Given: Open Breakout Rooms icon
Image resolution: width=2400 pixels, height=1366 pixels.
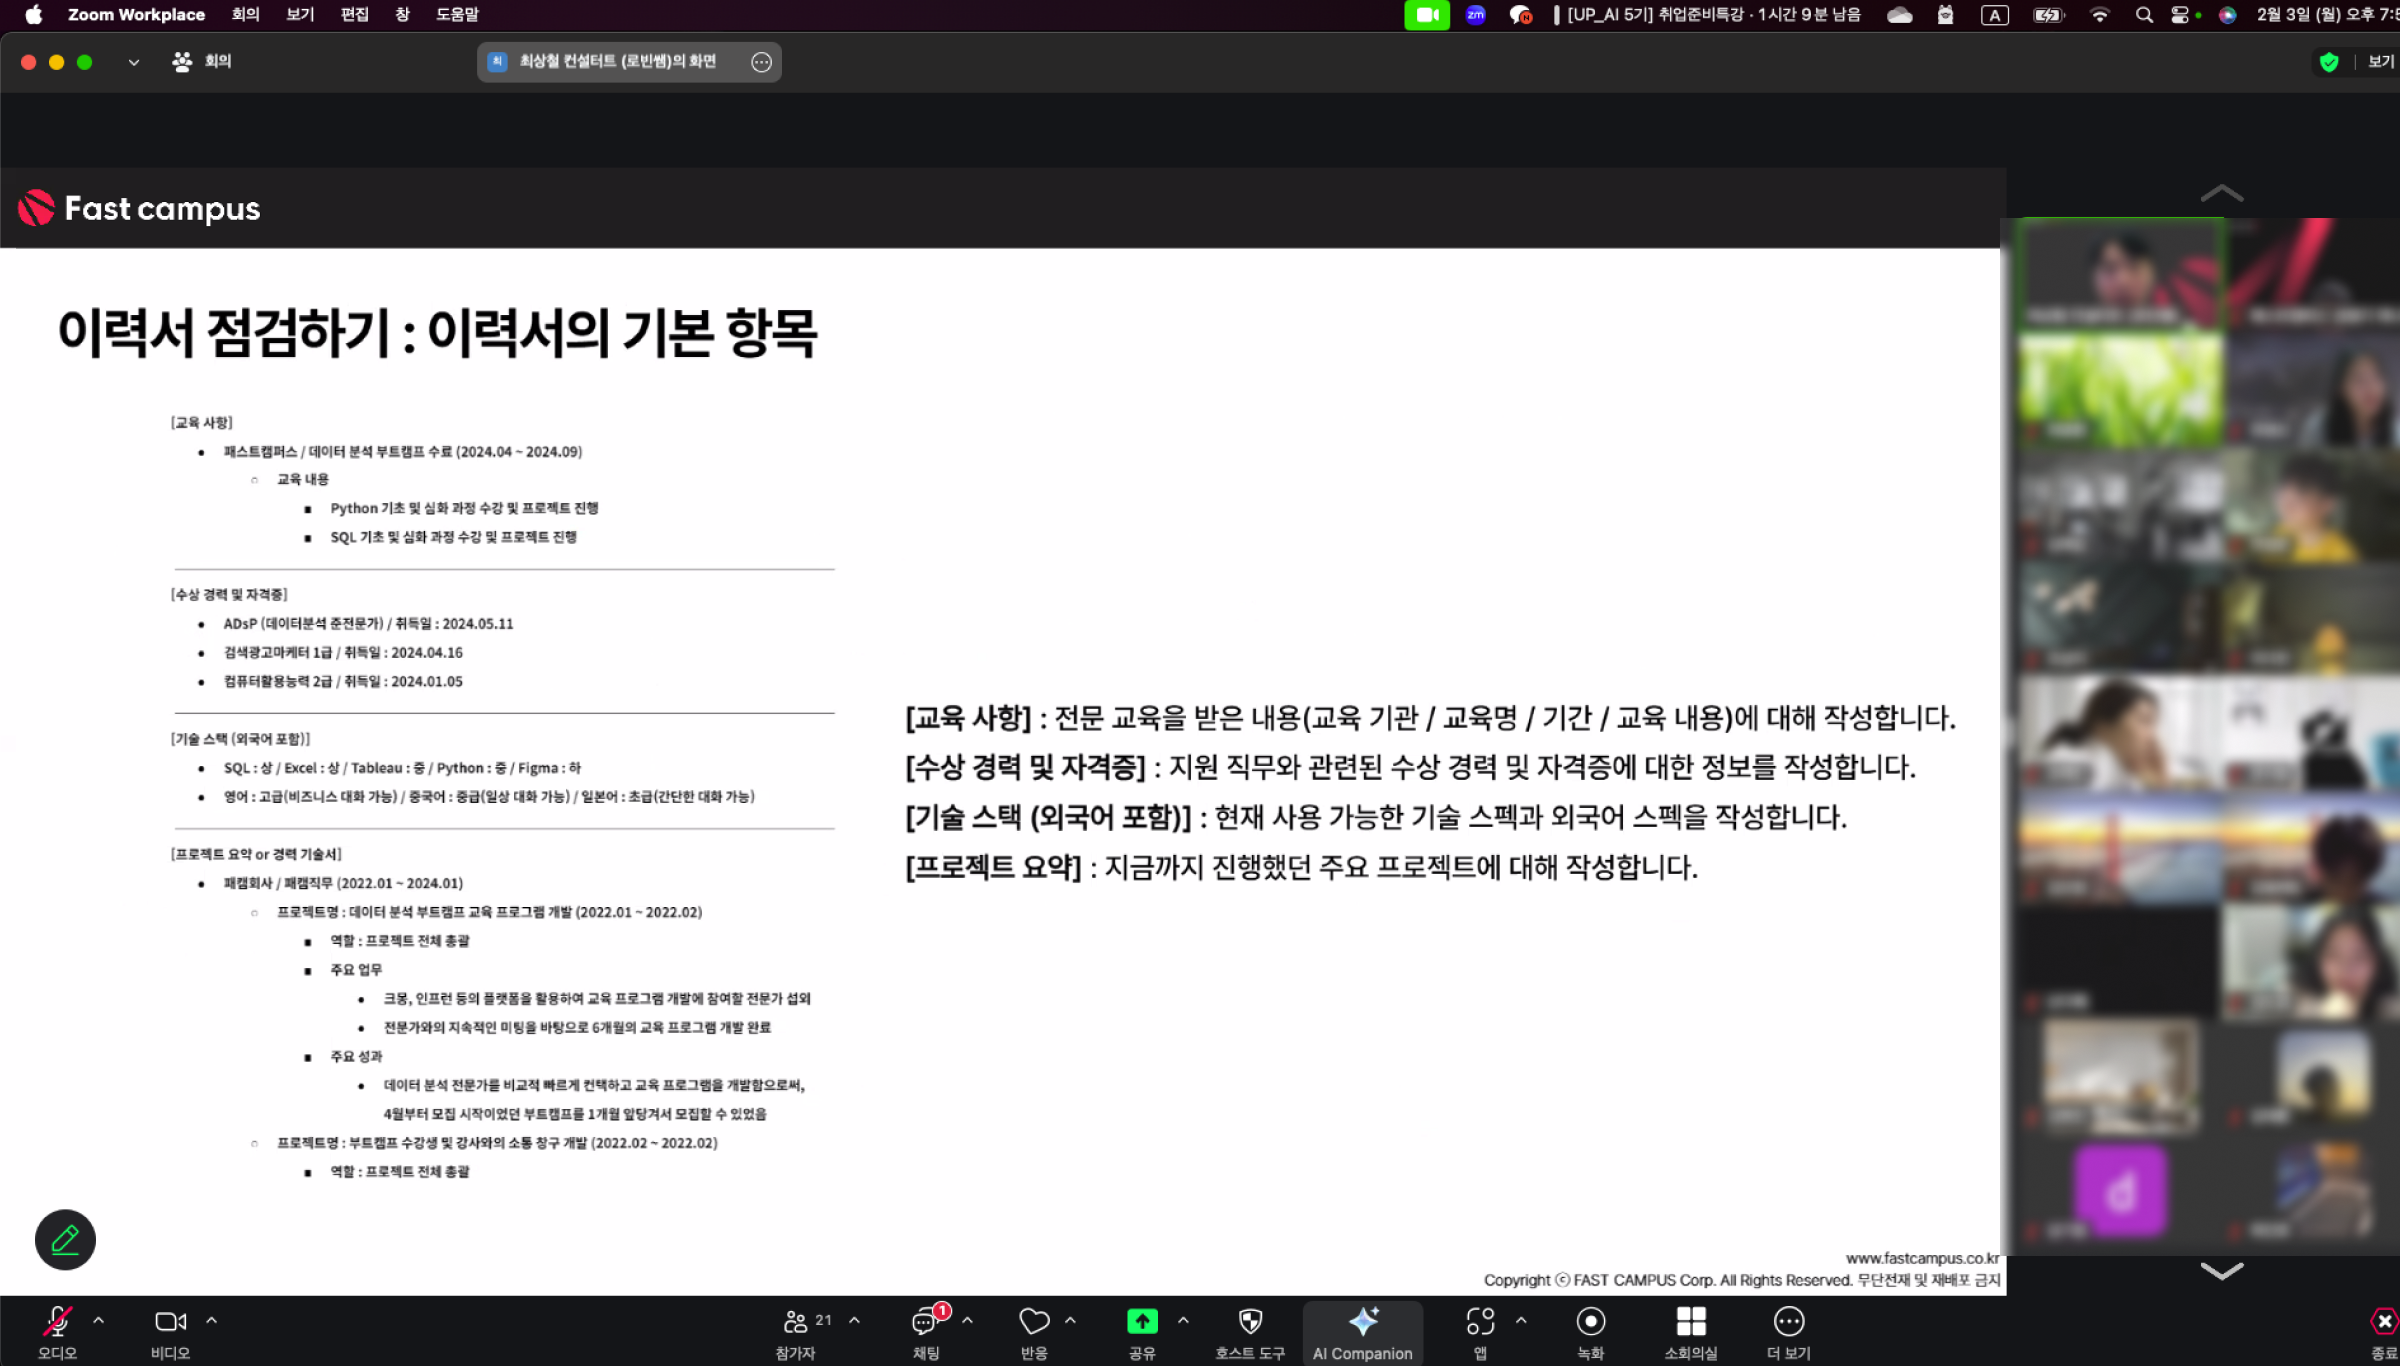Looking at the screenshot, I should (x=1690, y=1322).
